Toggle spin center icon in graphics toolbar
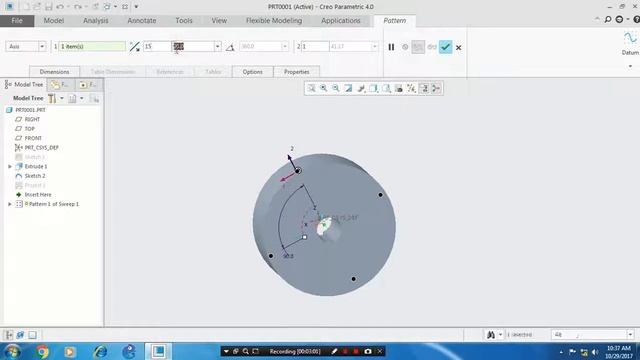The height and width of the screenshot is (360, 640). tap(436, 88)
